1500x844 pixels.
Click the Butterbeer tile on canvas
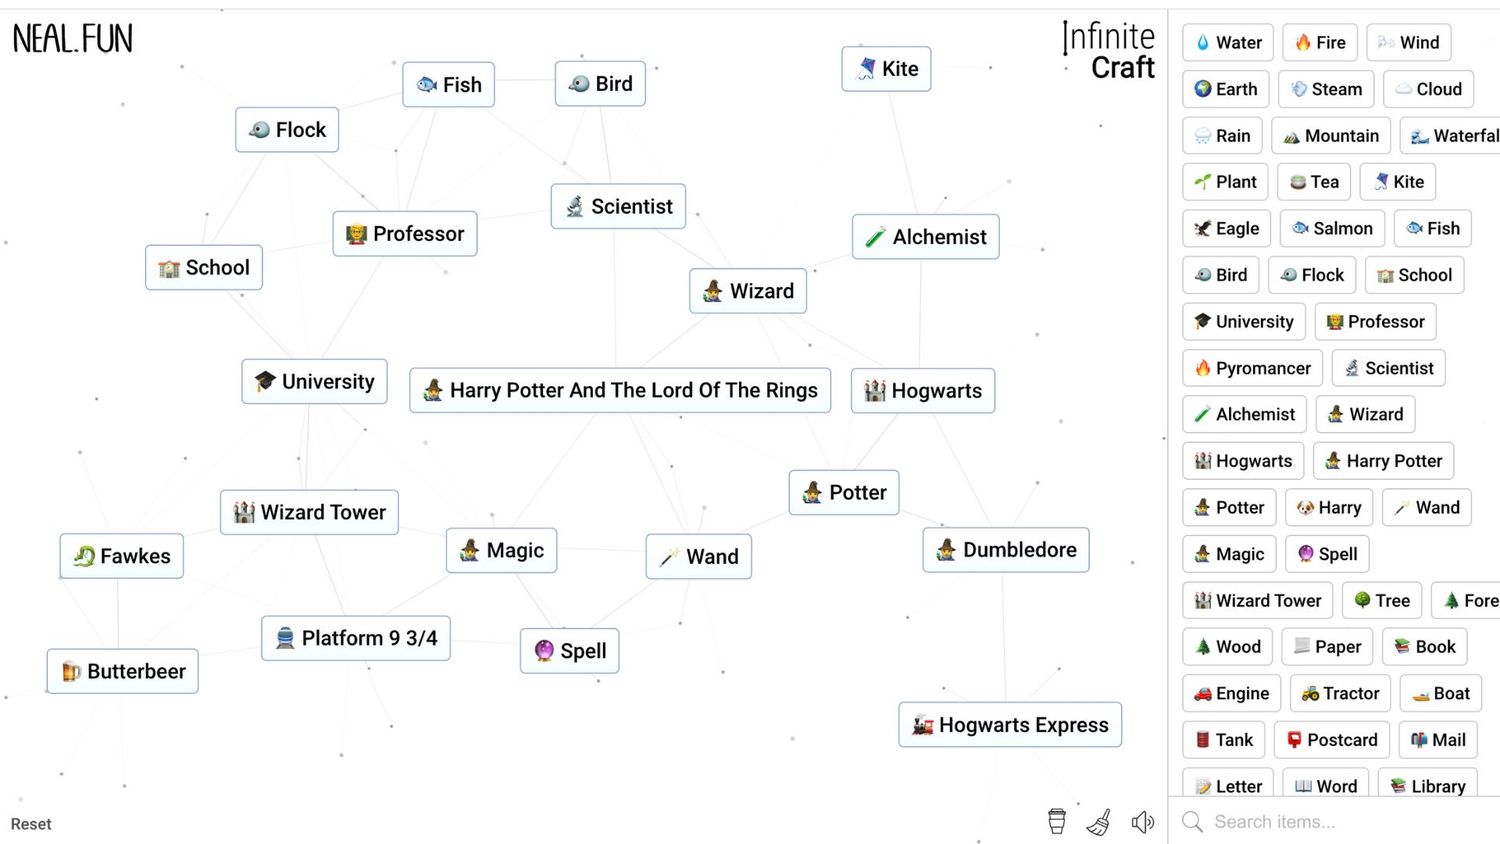coord(122,671)
